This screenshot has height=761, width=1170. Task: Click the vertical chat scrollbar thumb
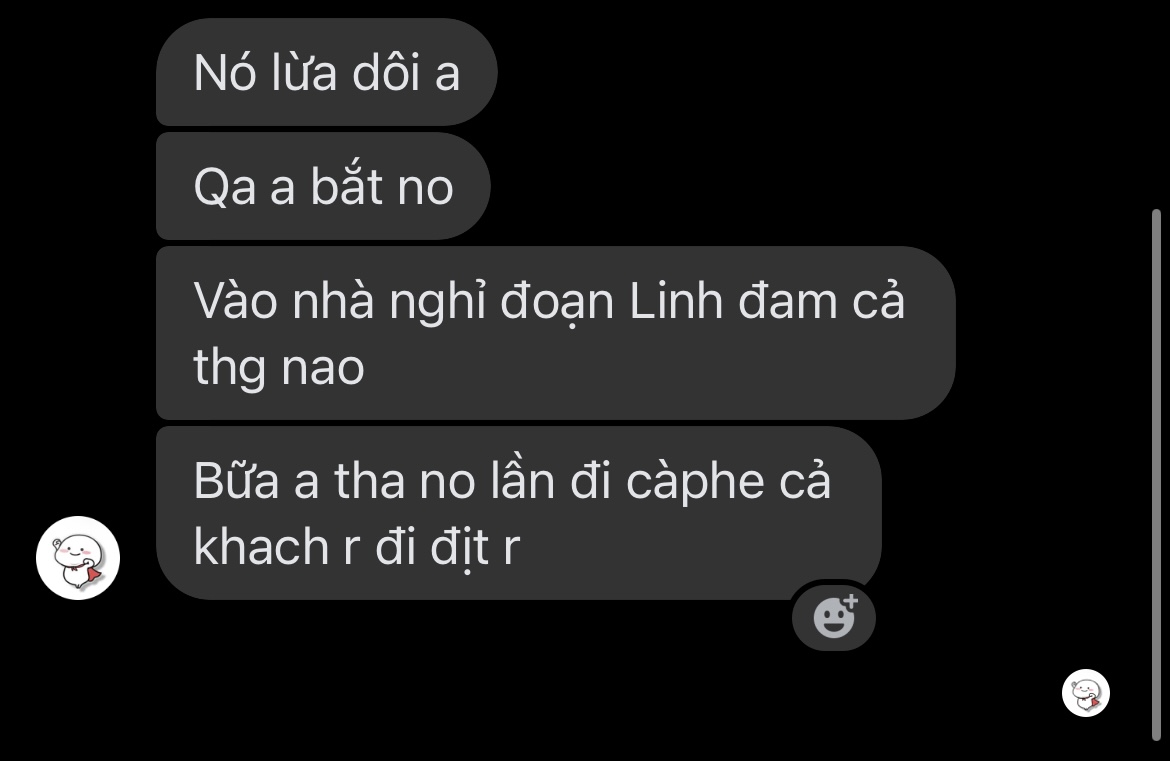click(x=1157, y=474)
